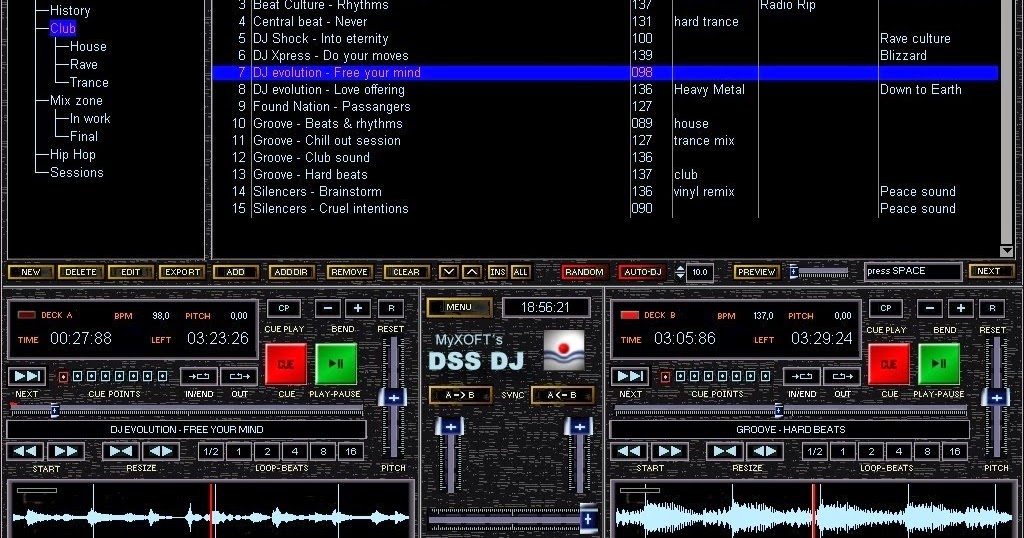Bend Deck A pitch down with minus
1024x538 pixels.
pyautogui.click(x=328, y=308)
